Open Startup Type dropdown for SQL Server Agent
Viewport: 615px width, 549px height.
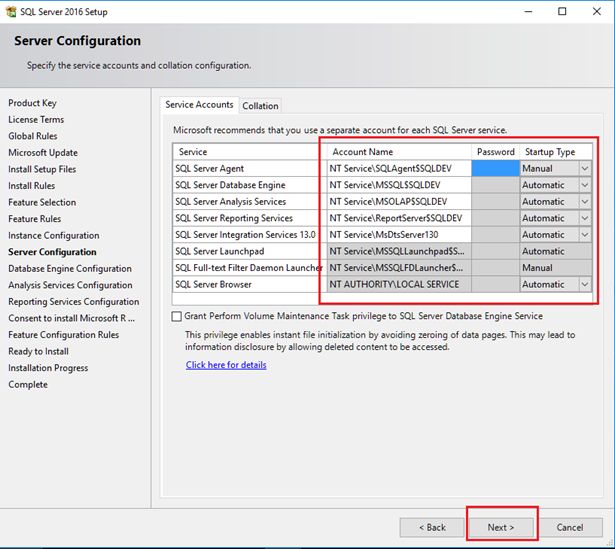coord(585,169)
